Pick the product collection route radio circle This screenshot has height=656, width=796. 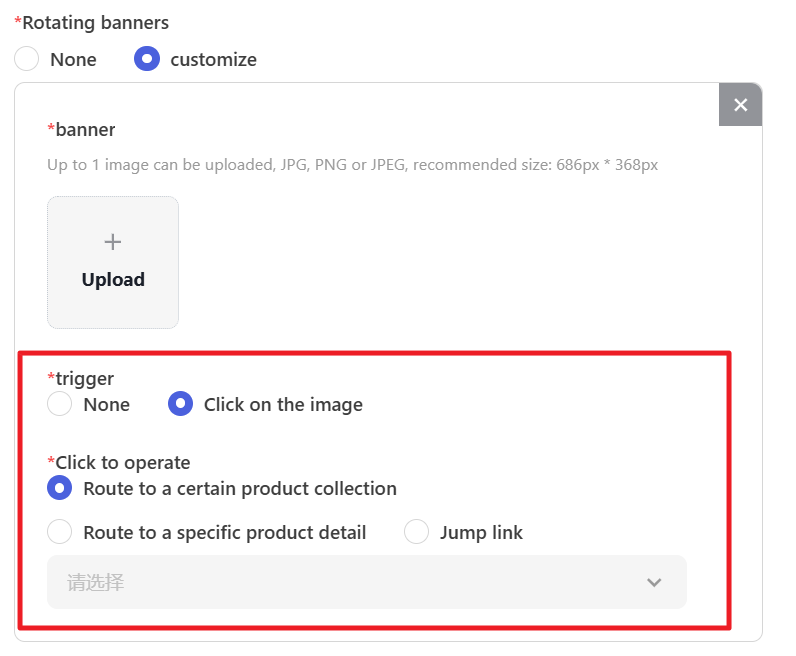pyautogui.click(x=60, y=488)
